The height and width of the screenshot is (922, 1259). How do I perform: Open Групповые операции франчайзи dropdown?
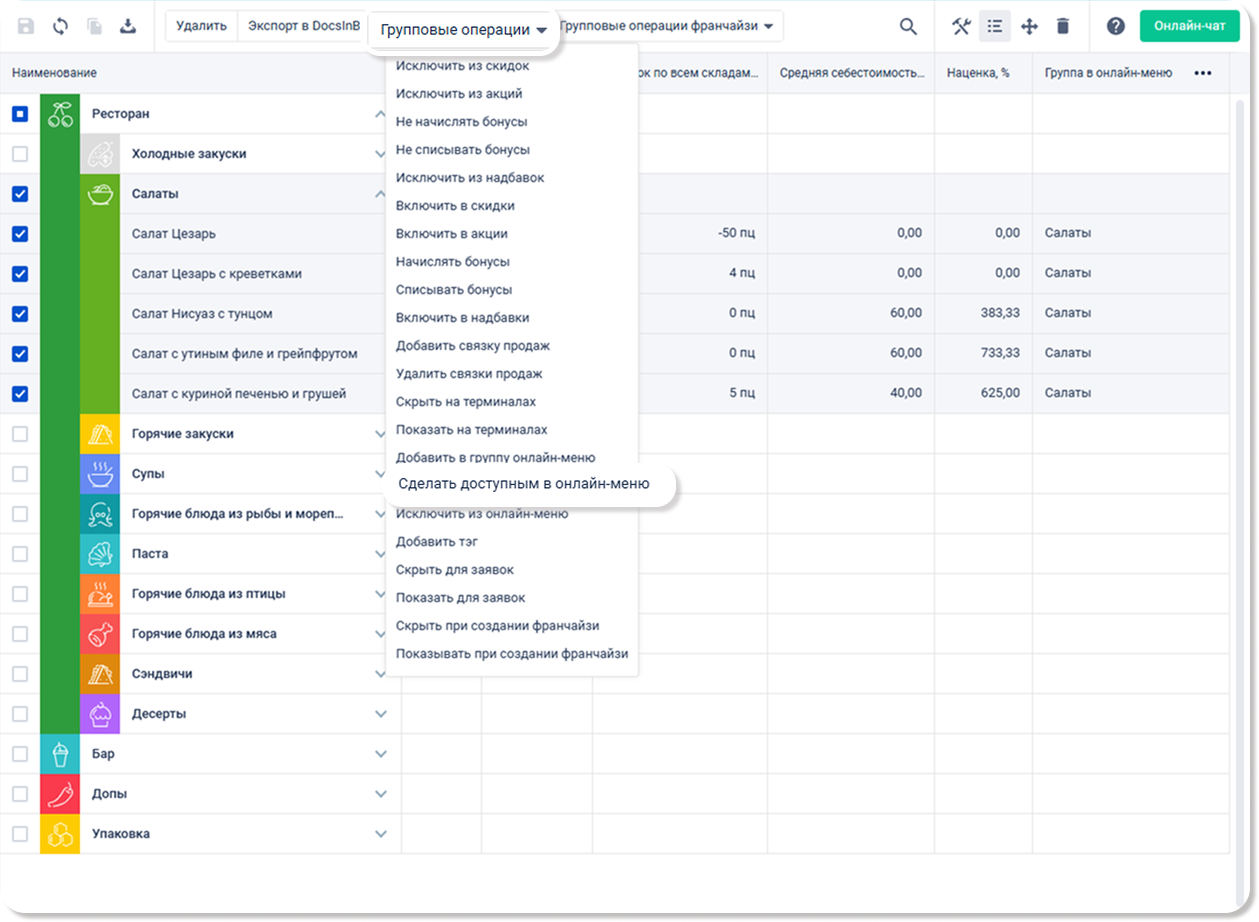(668, 27)
